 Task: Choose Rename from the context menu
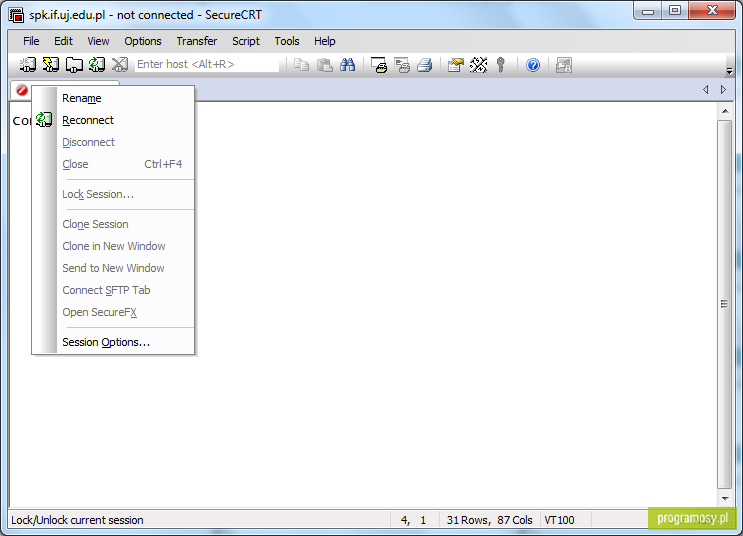coord(114,98)
